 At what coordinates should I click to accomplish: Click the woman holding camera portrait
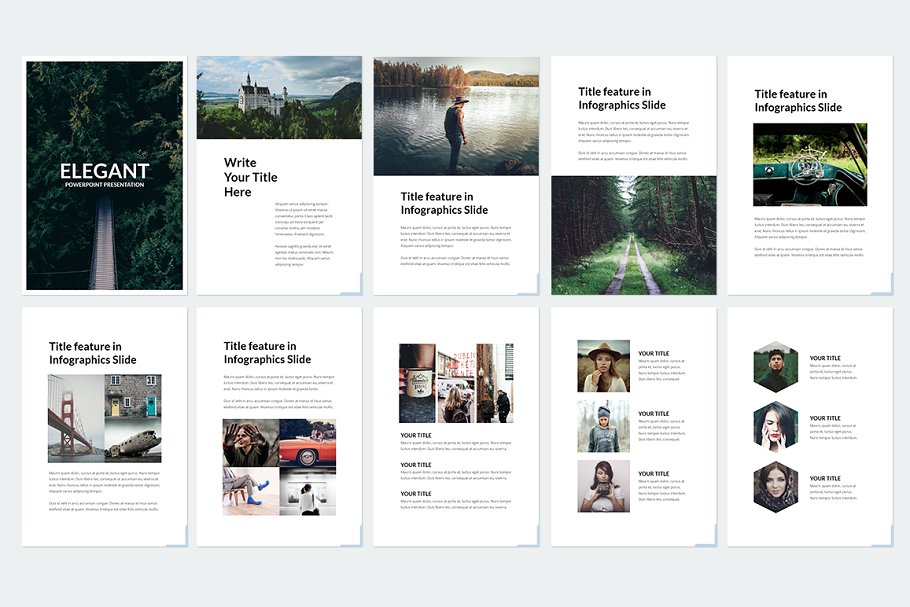pos(603,486)
